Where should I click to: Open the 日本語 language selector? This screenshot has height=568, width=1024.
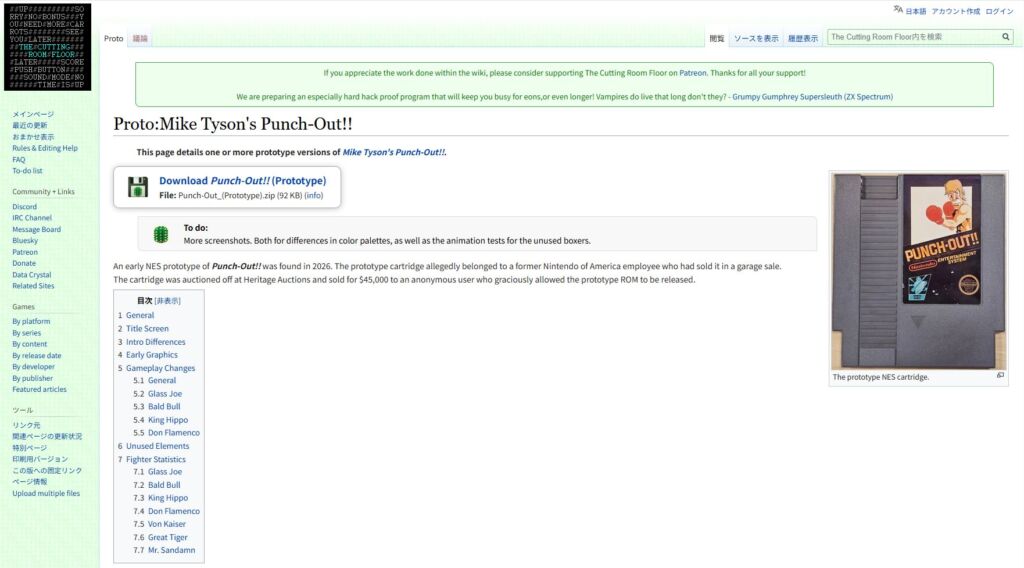point(915,11)
